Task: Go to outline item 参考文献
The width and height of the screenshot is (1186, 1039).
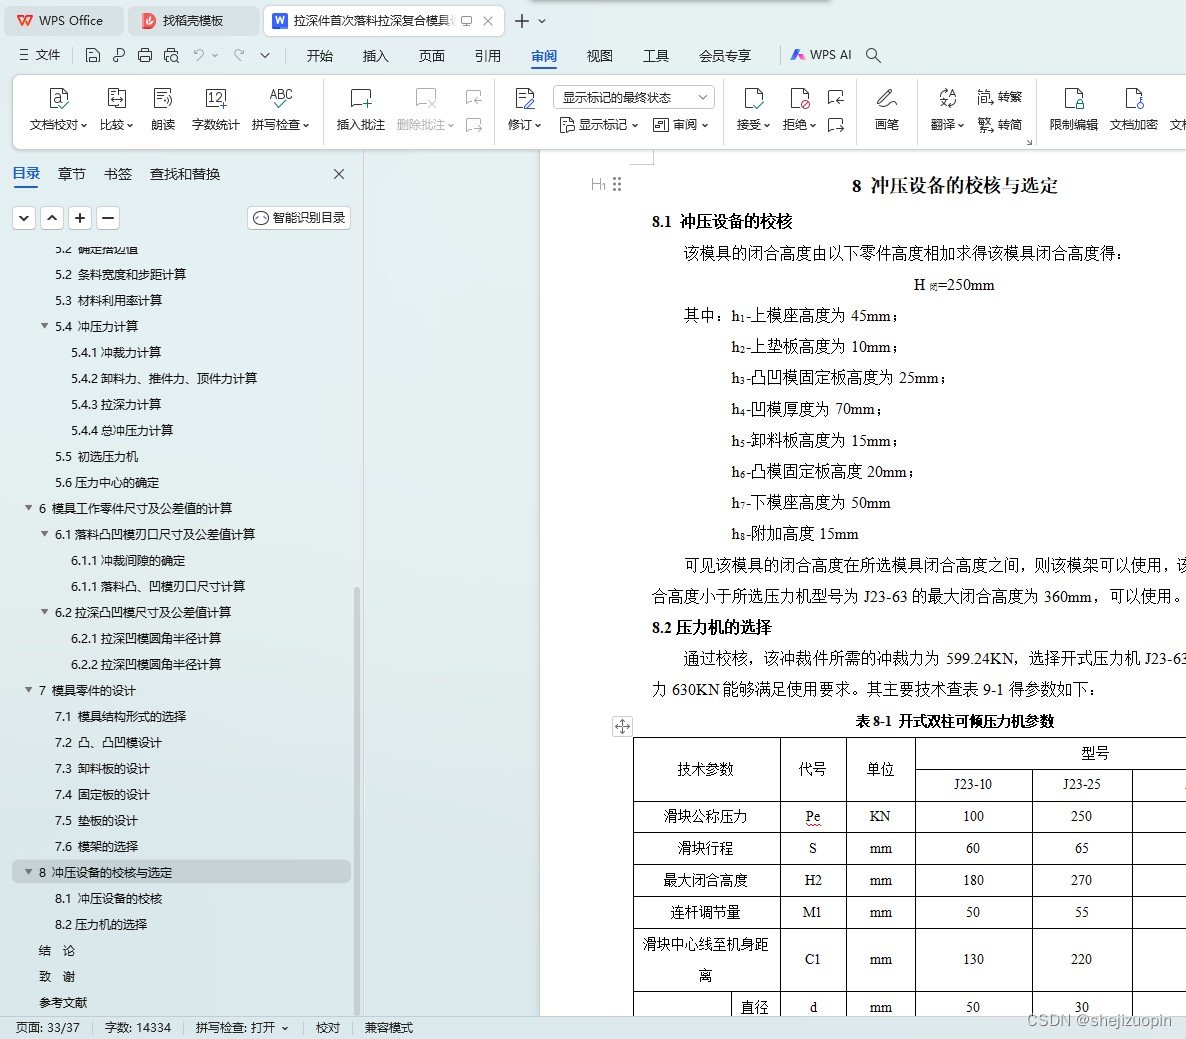Action: click(63, 1002)
